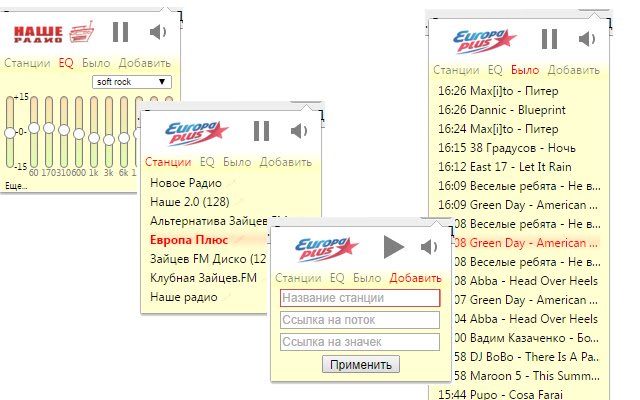Select history entry 16:15 38 Градусов - Ночь
Screen dimensions: 640x400
coord(507,148)
